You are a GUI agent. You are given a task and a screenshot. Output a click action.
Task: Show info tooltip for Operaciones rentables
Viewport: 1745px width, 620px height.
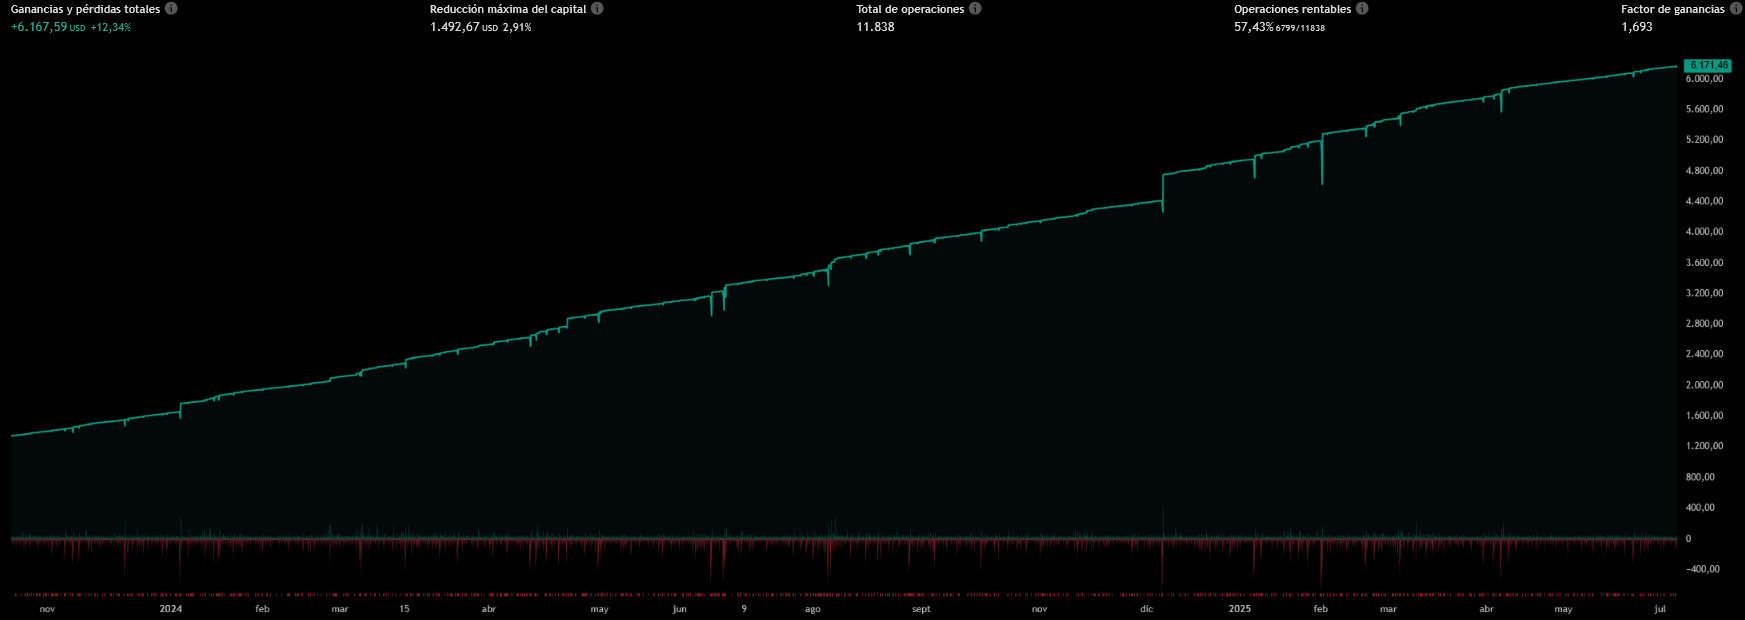(1362, 9)
